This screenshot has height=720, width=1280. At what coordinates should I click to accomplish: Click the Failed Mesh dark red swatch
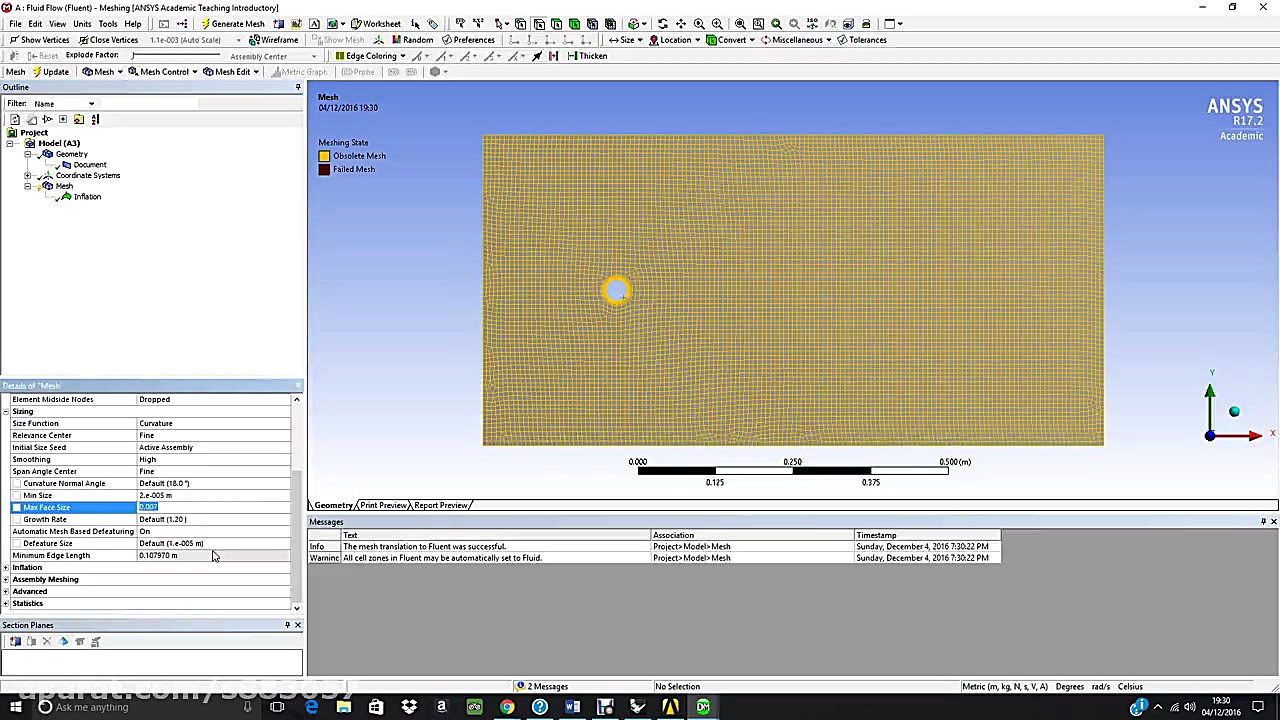[x=324, y=170]
